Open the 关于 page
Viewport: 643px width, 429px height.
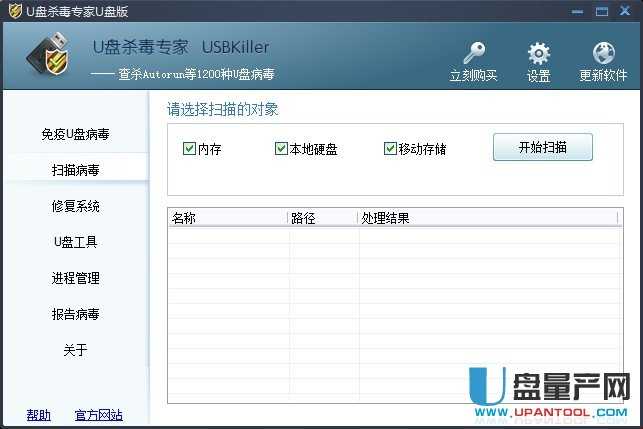coord(75,350)
